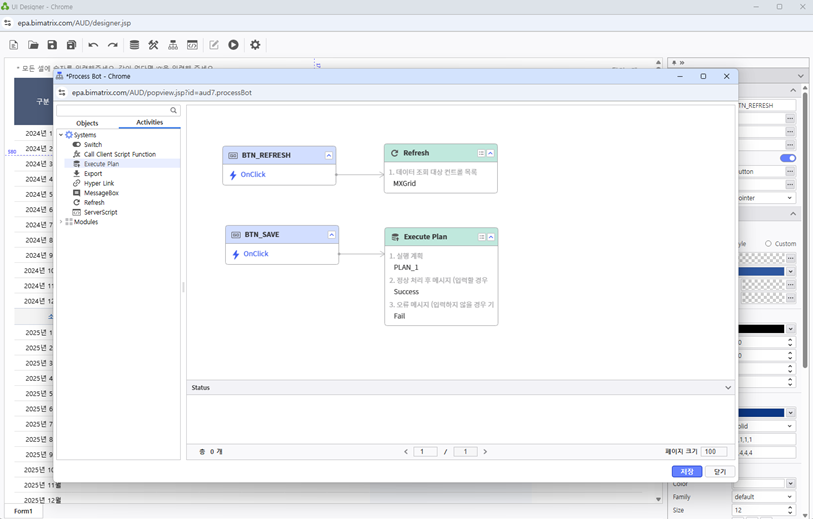The image size is (813, 519).
Task: Toggle the blue switch in properties panel
Action: [788, 158]
